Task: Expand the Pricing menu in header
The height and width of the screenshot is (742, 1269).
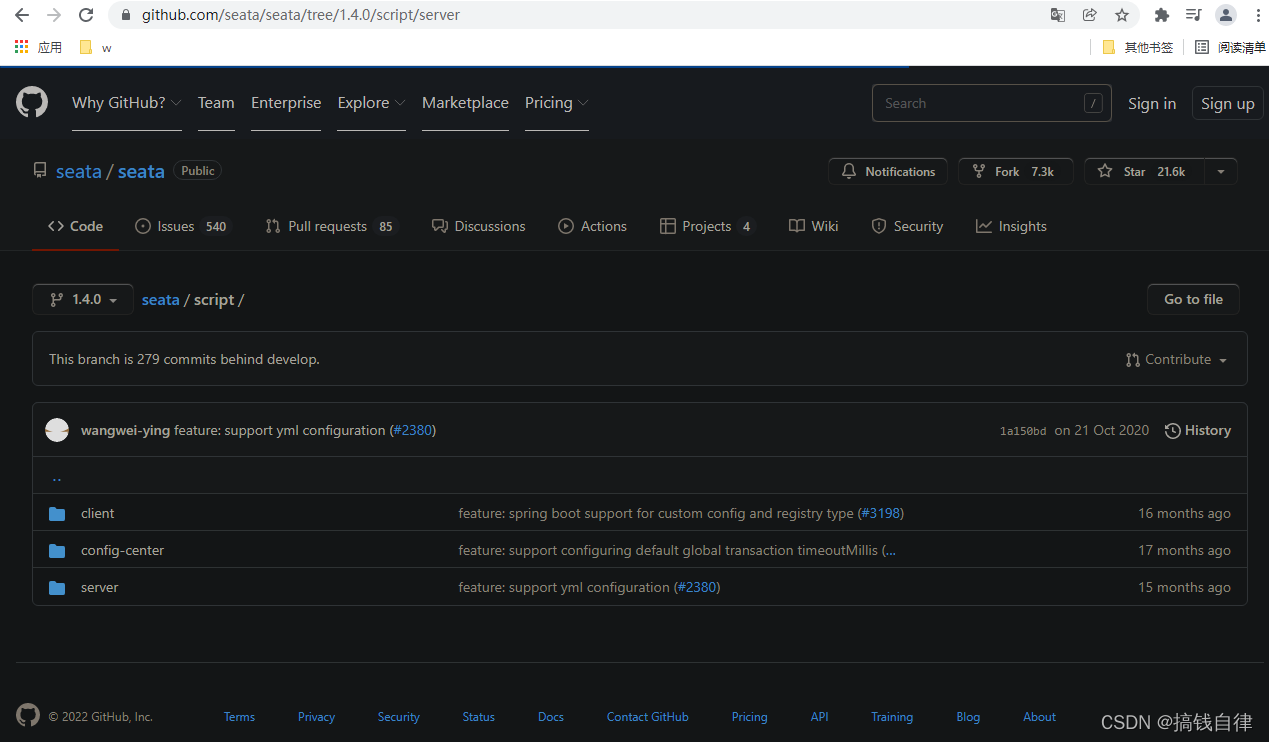Action: [x=556, y=103]
